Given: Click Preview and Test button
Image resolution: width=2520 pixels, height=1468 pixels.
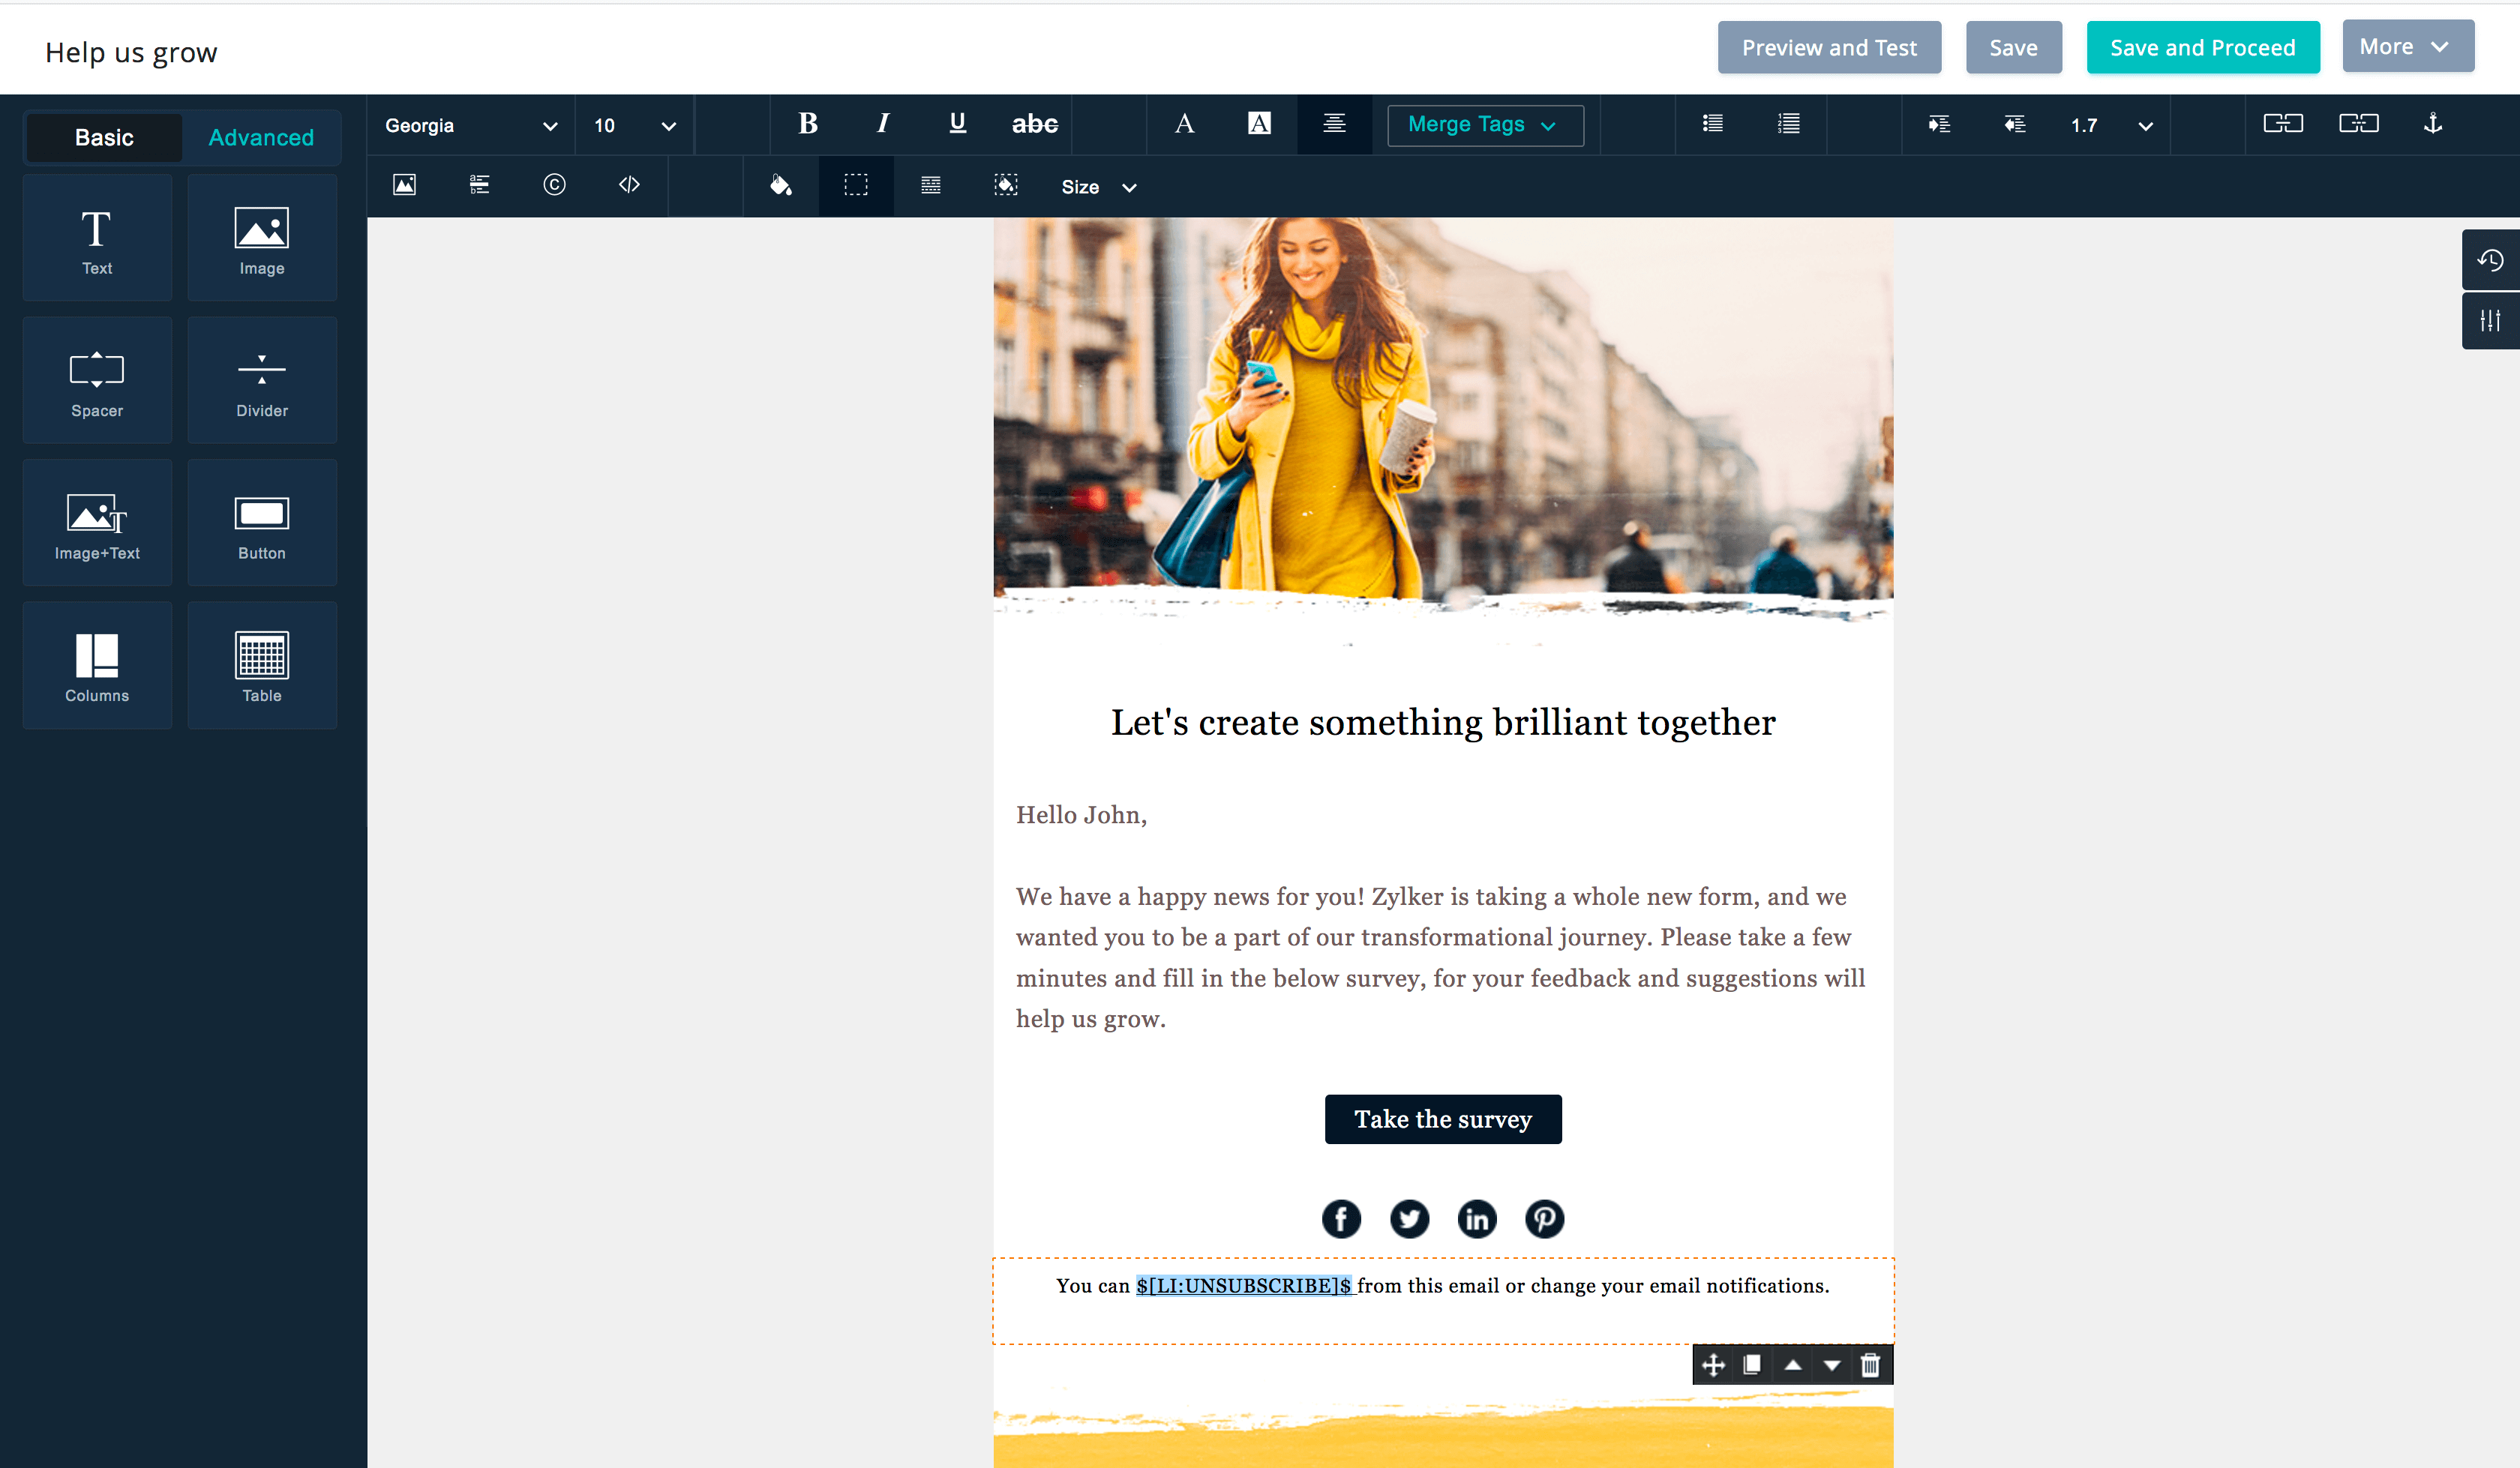Looking at the screenshot, I should point(1829,47).
